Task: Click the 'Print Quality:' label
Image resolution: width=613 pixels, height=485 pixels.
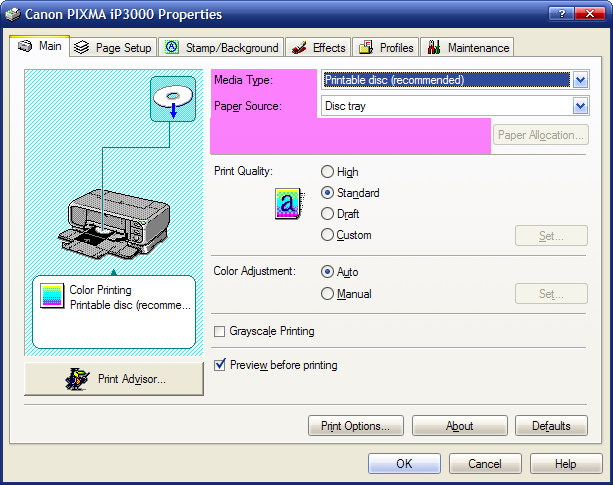Action: (244, 171)
